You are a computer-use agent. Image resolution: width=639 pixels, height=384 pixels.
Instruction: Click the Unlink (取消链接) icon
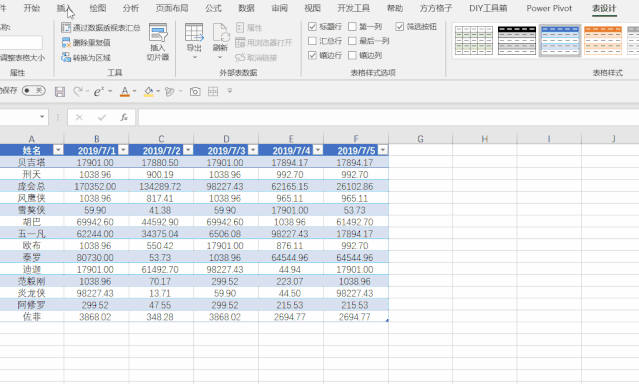[x=240, y=57]
